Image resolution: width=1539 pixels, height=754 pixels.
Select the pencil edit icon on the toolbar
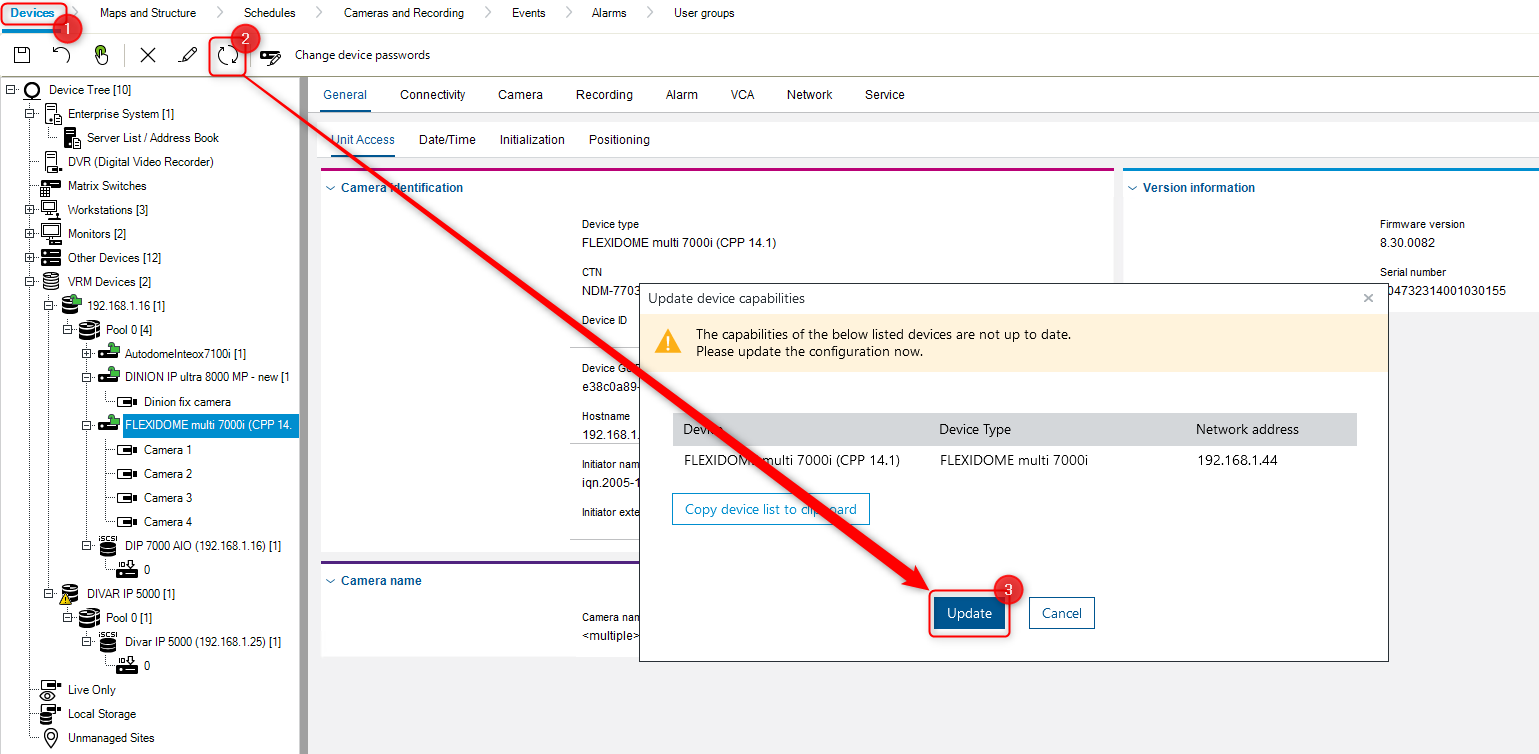coord(189,55)
